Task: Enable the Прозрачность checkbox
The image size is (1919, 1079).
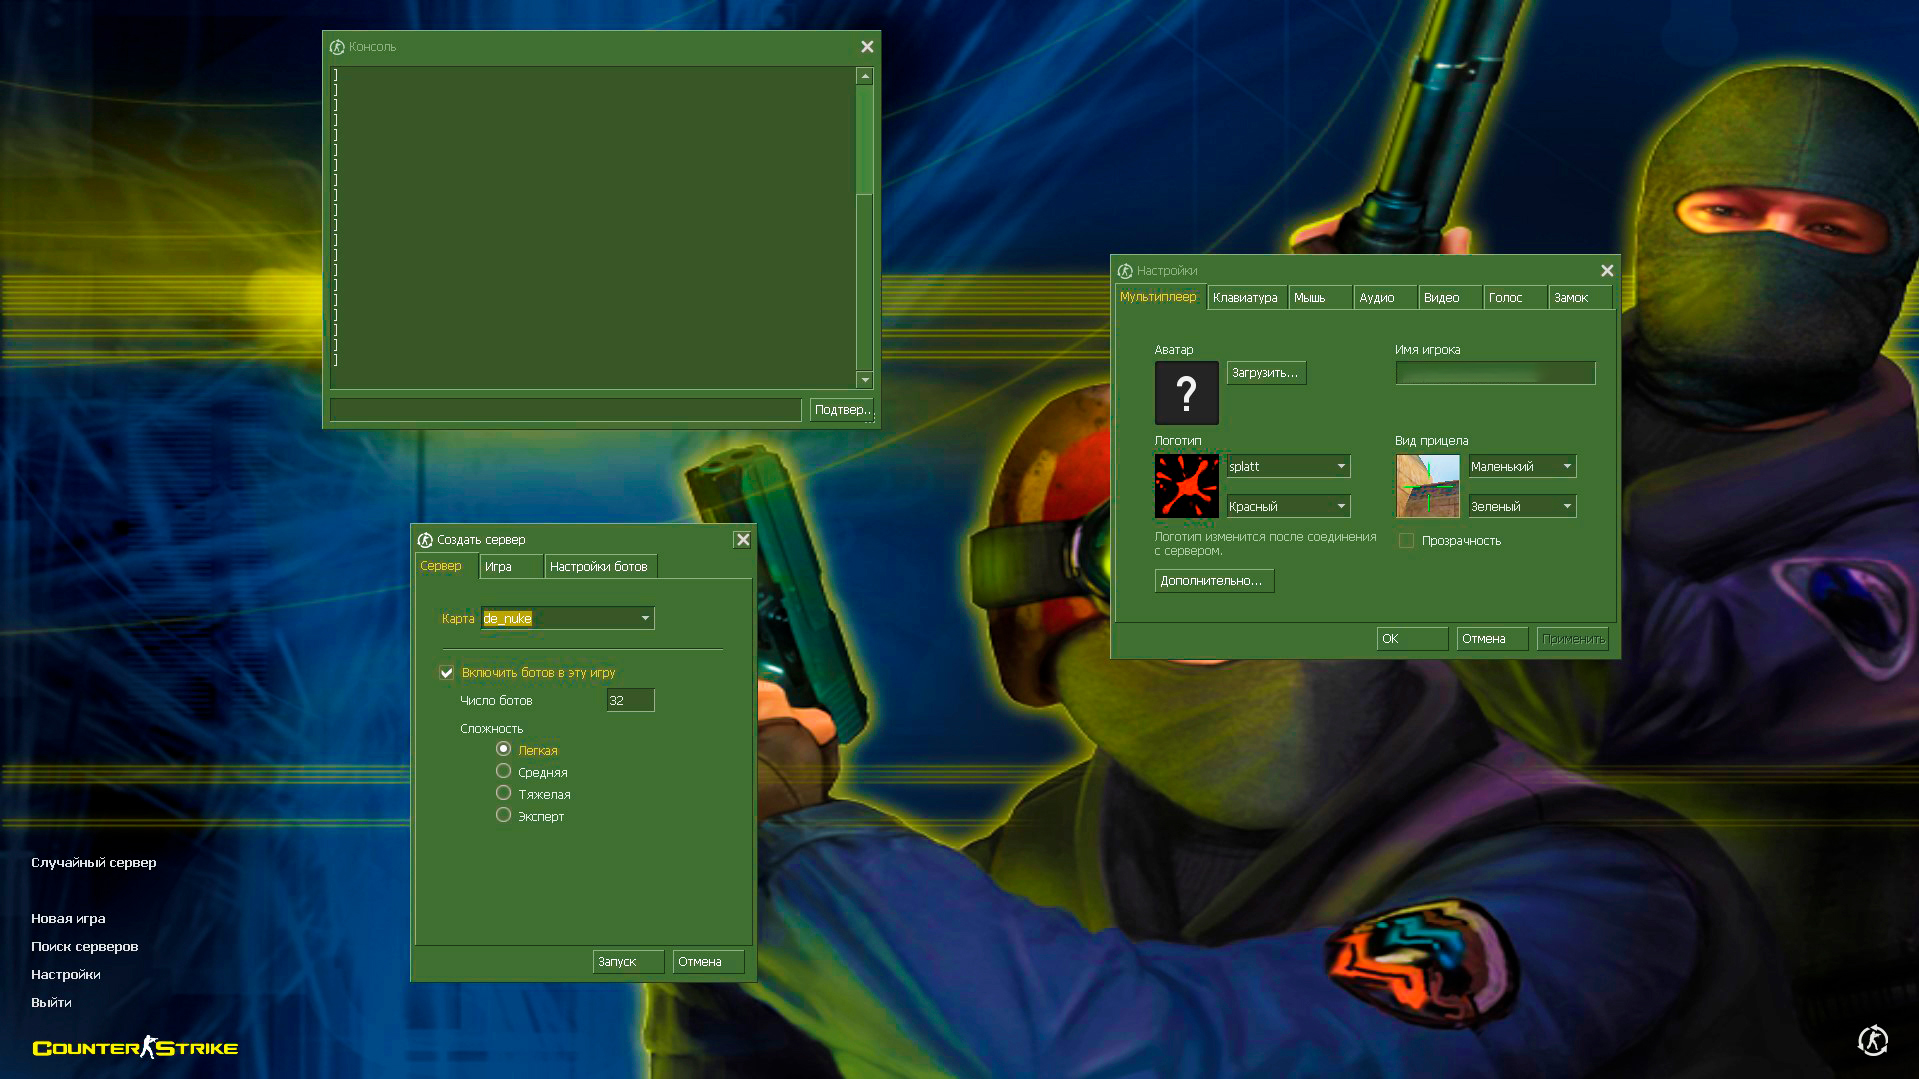Action: click(x=1406, y=540)
